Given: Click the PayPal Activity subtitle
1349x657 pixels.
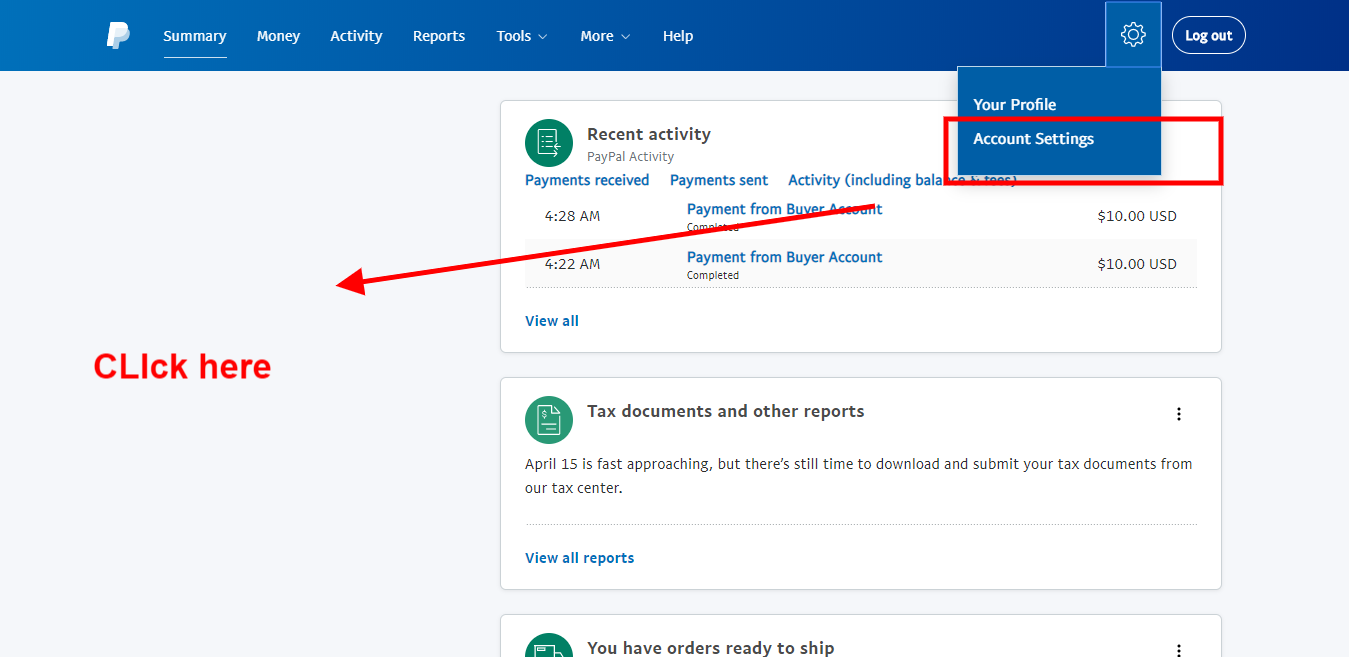Looking at the screenshot, I should (630, 157).
